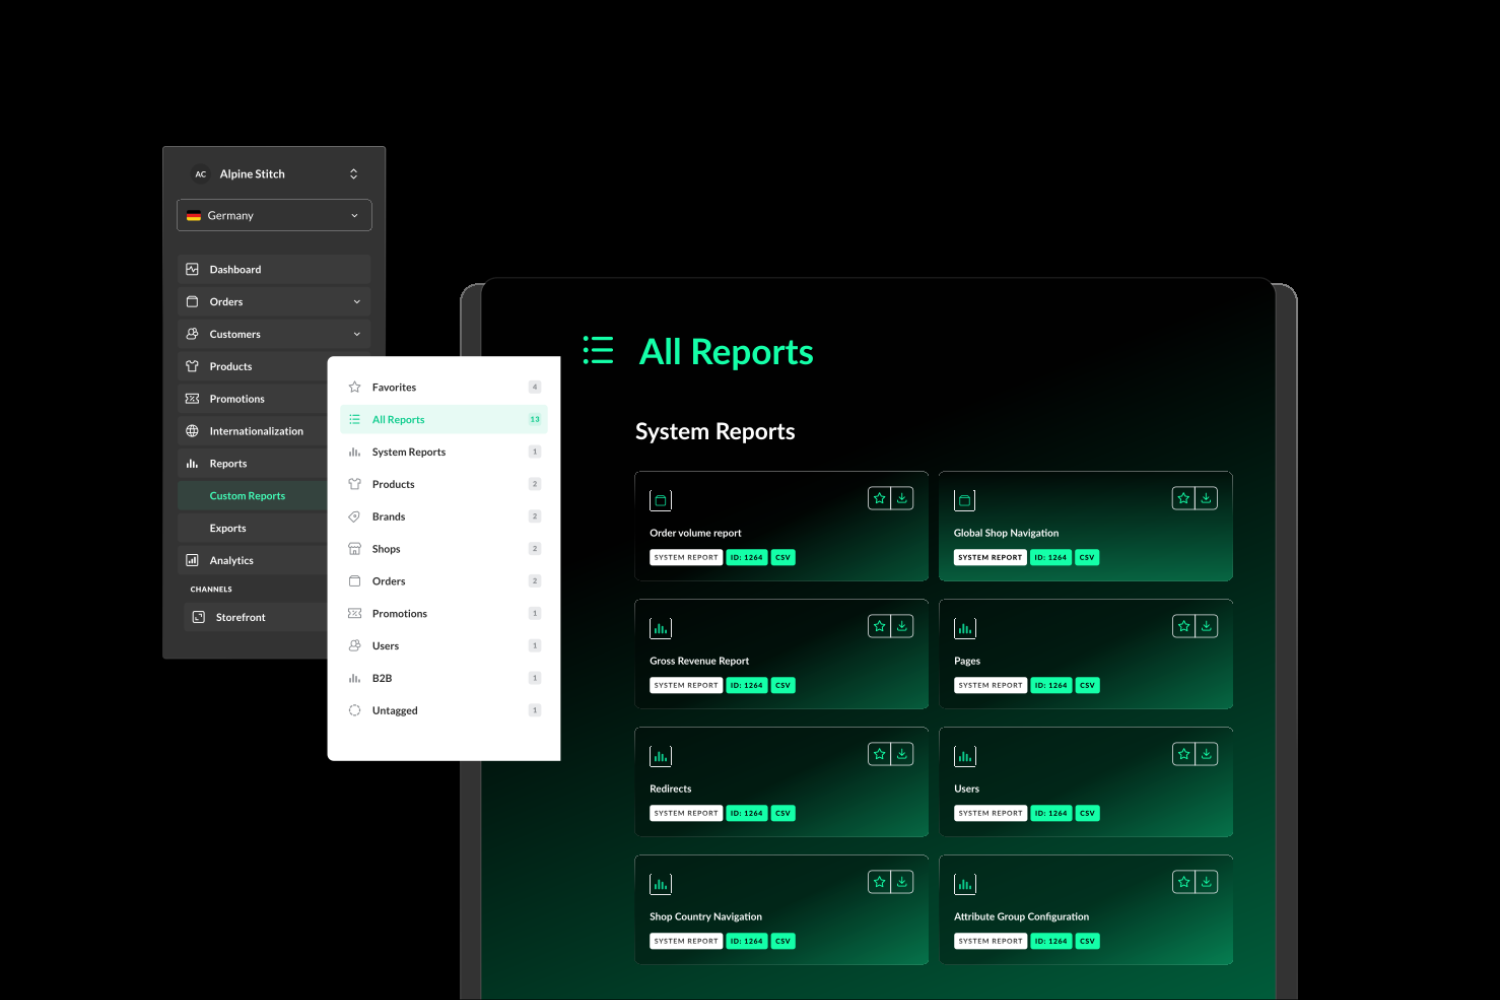This screenshot has height=1000, width=1500.
Task: Select Reports in the sidebar
Action: click(253, 464)
